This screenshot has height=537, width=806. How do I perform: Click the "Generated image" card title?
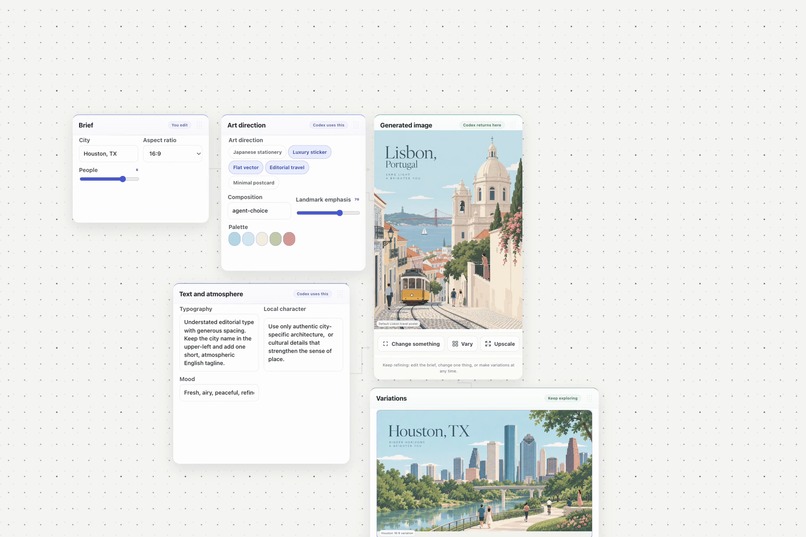[406, 125]
